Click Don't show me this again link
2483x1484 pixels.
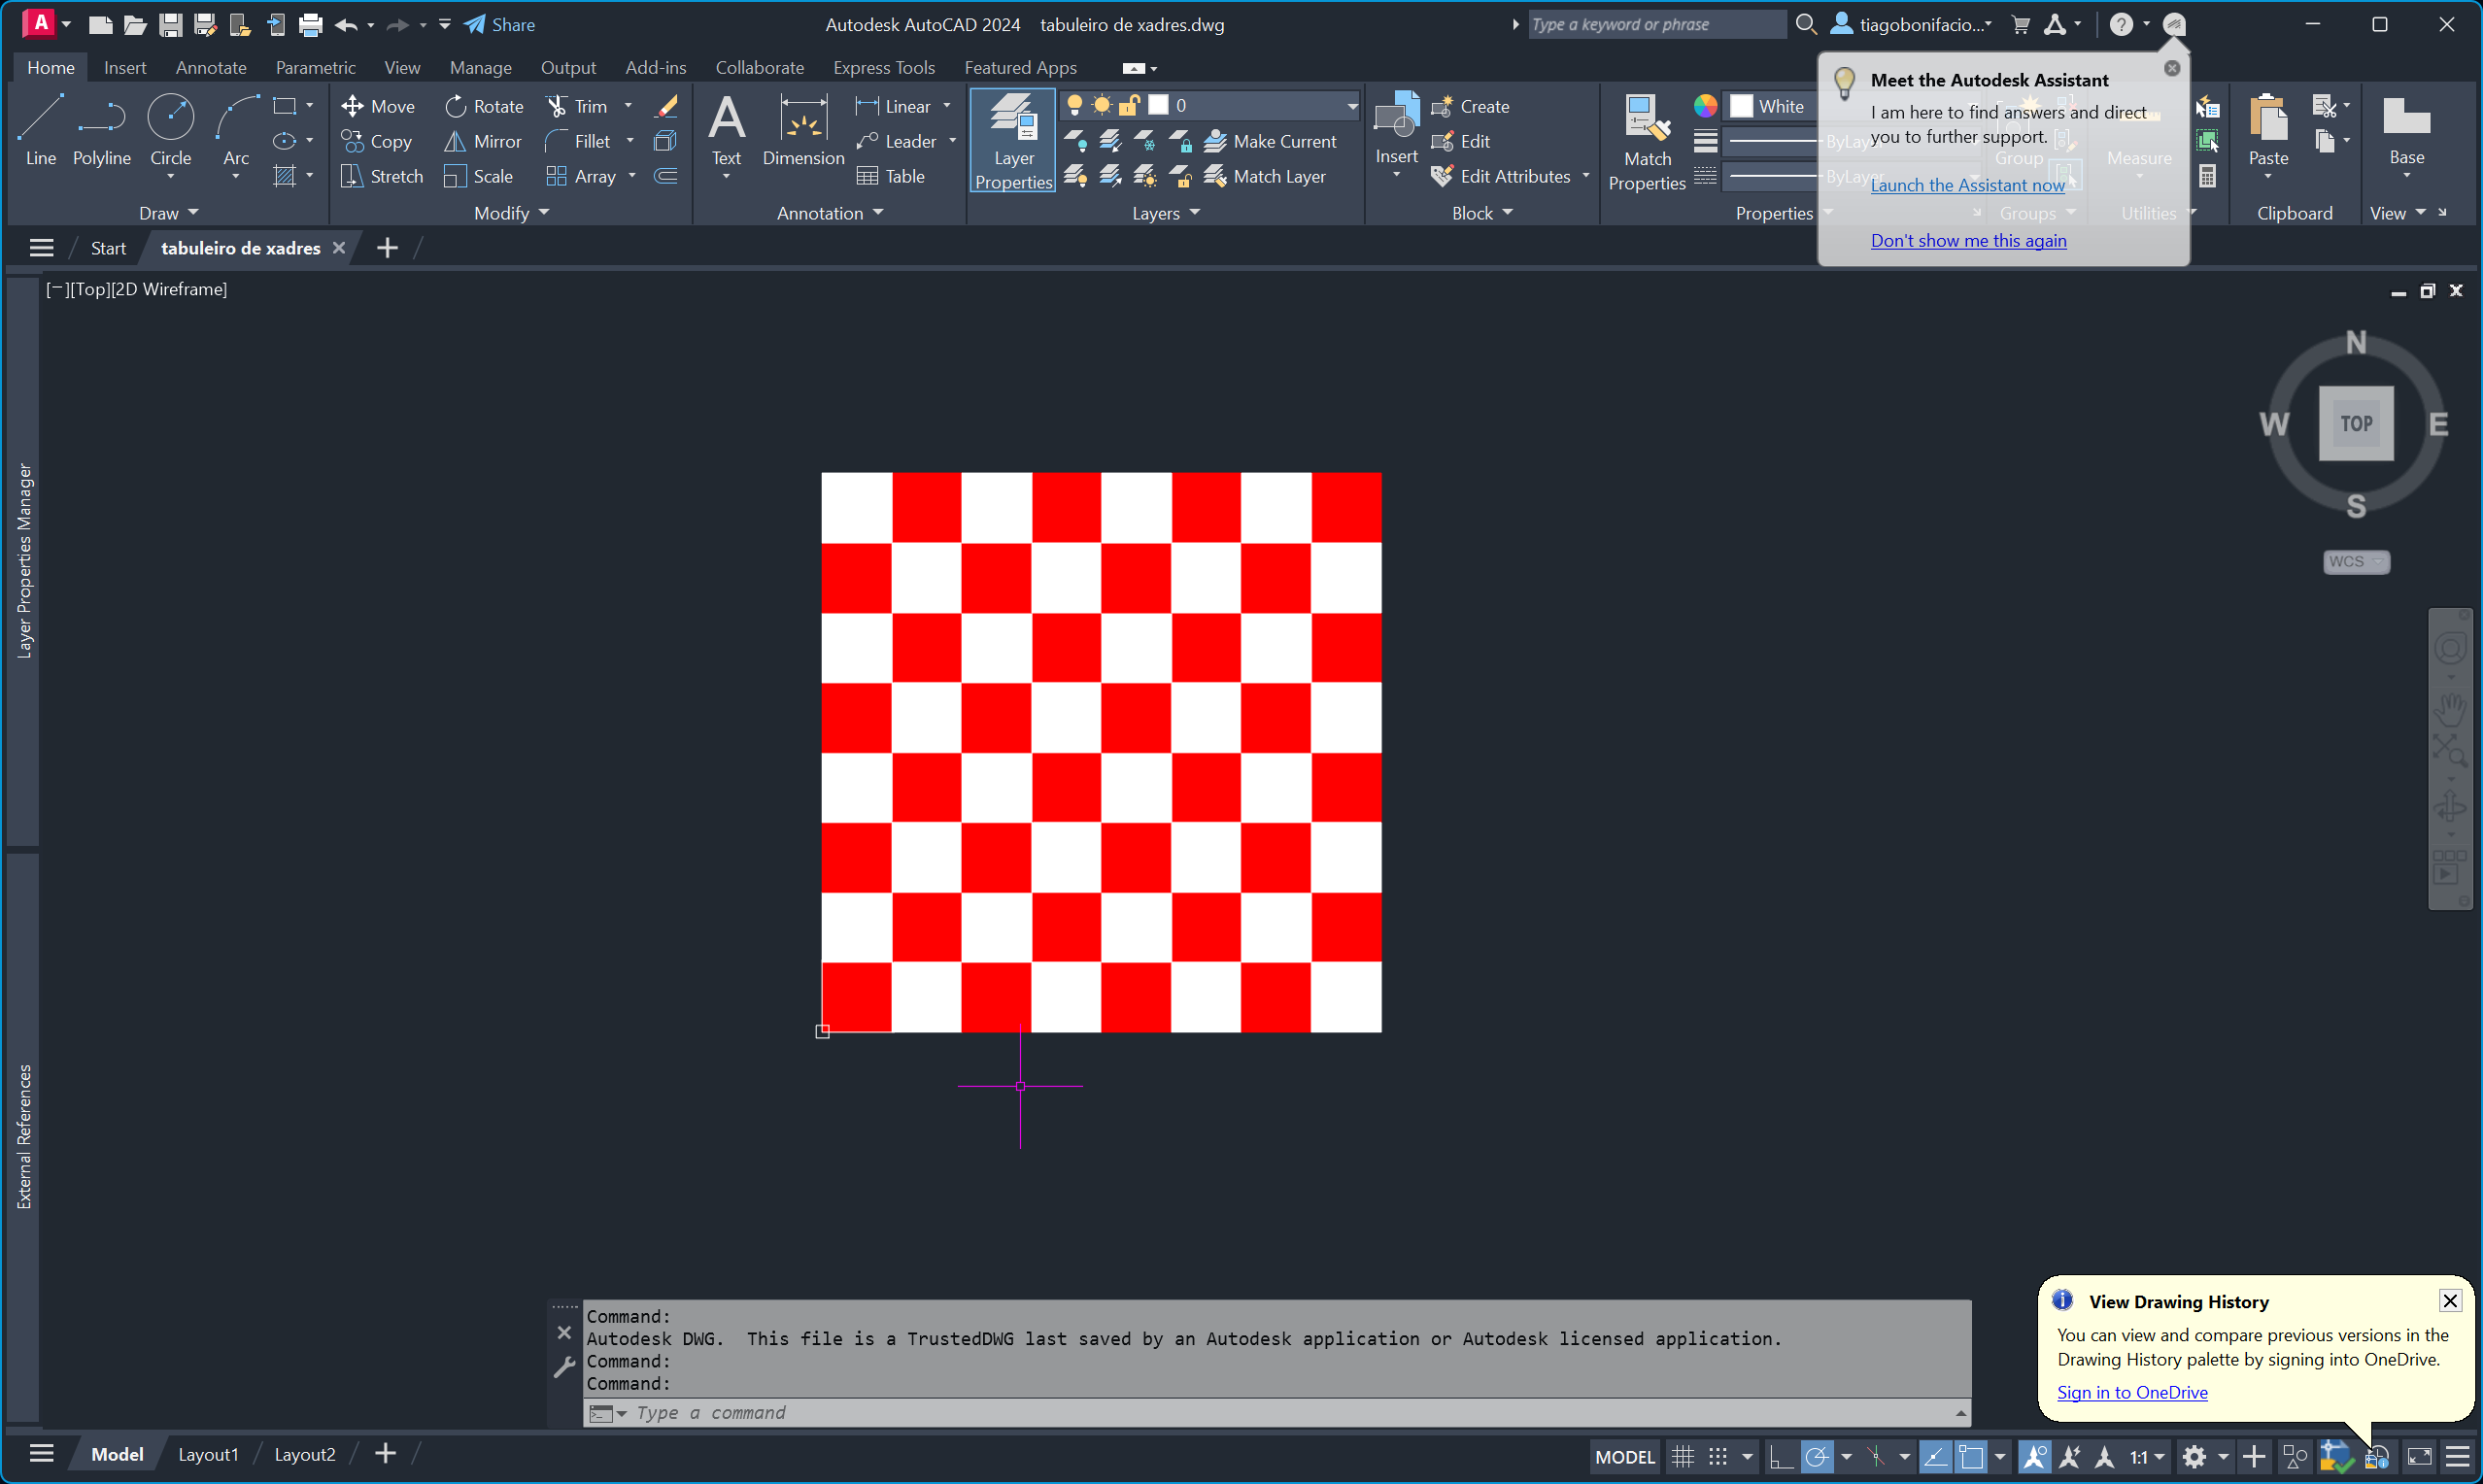tap(1967, 240)
